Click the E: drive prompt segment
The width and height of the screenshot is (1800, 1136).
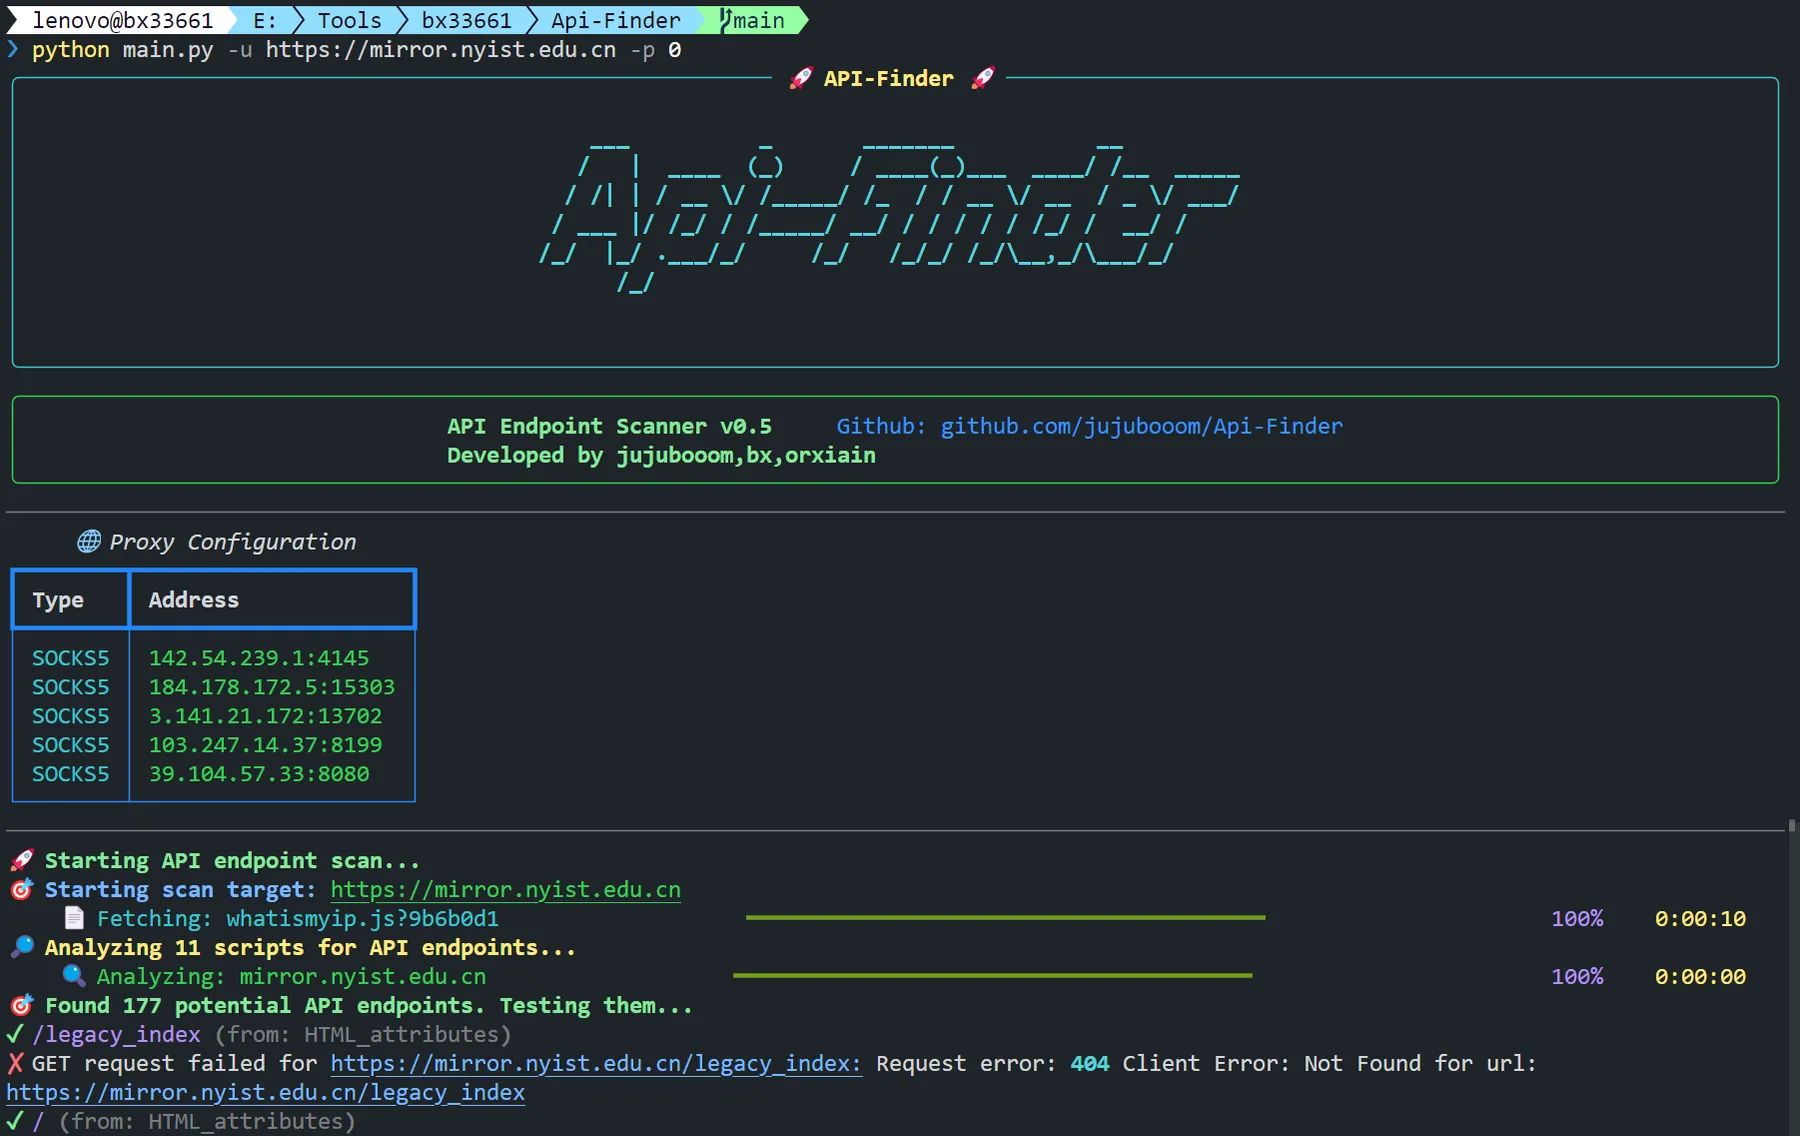(x=264, y=20)
